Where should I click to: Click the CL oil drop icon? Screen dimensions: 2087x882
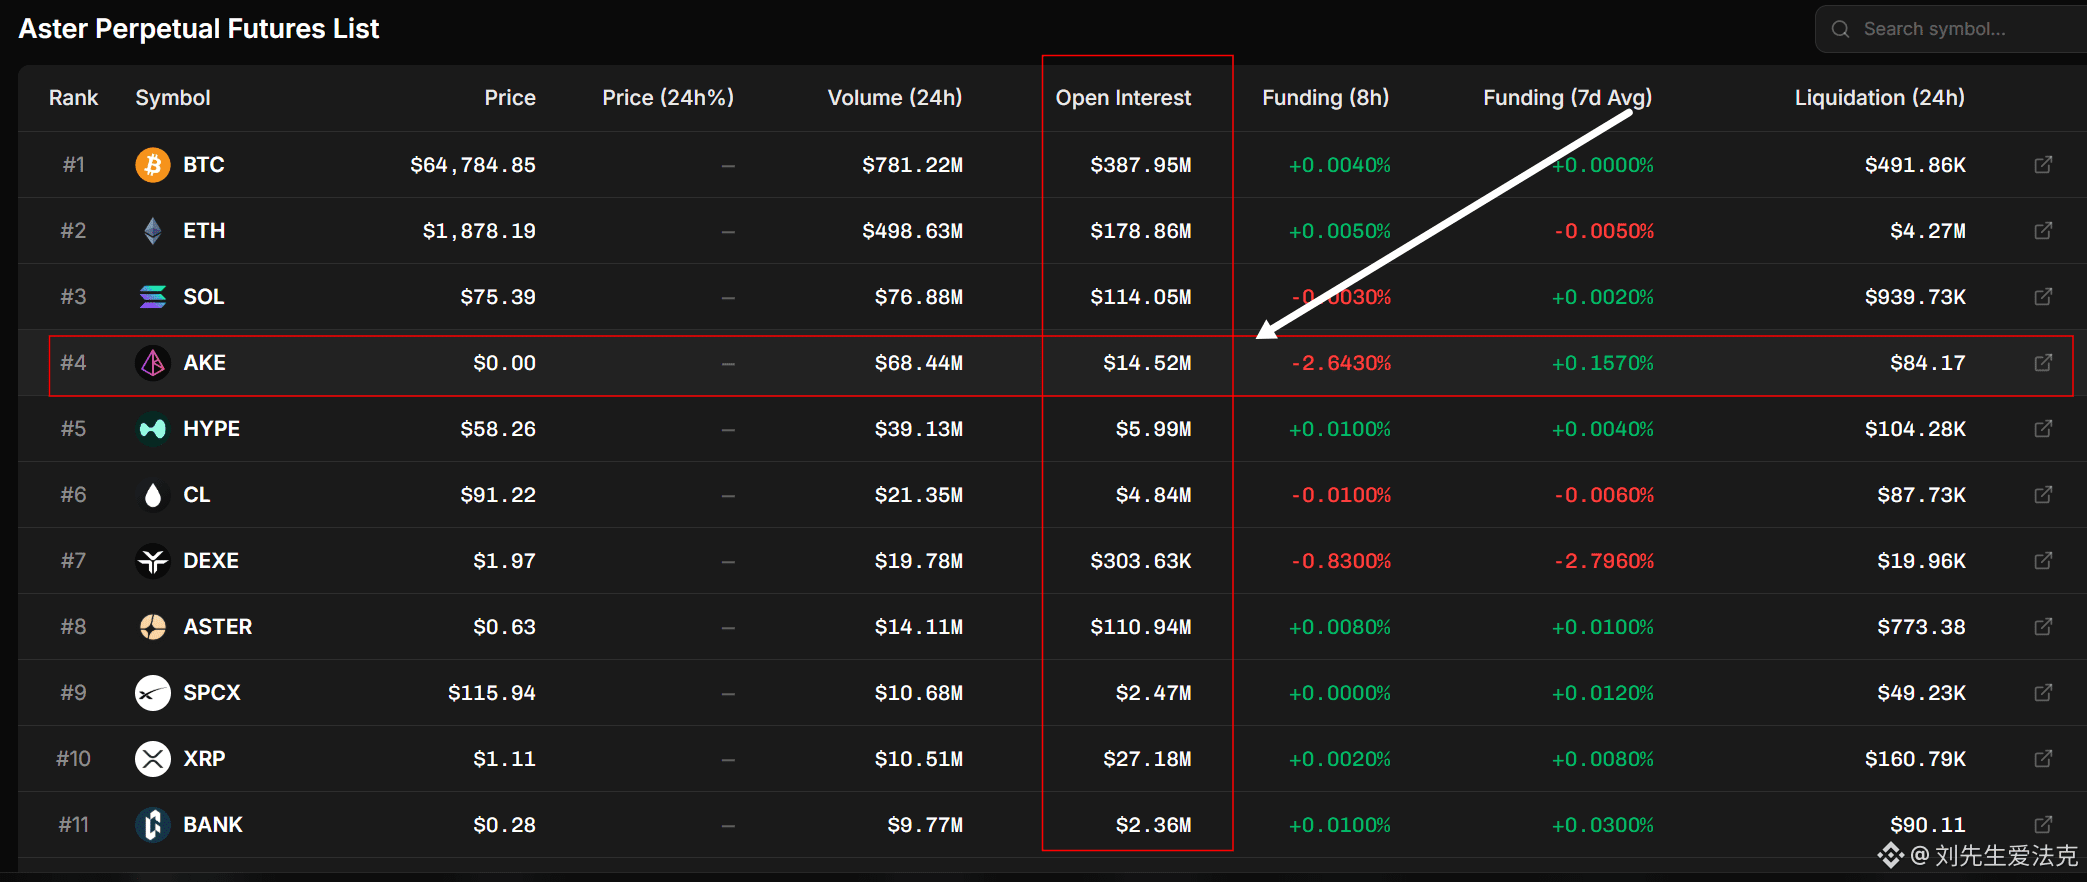pyautogui.click(x=152, y=494)
